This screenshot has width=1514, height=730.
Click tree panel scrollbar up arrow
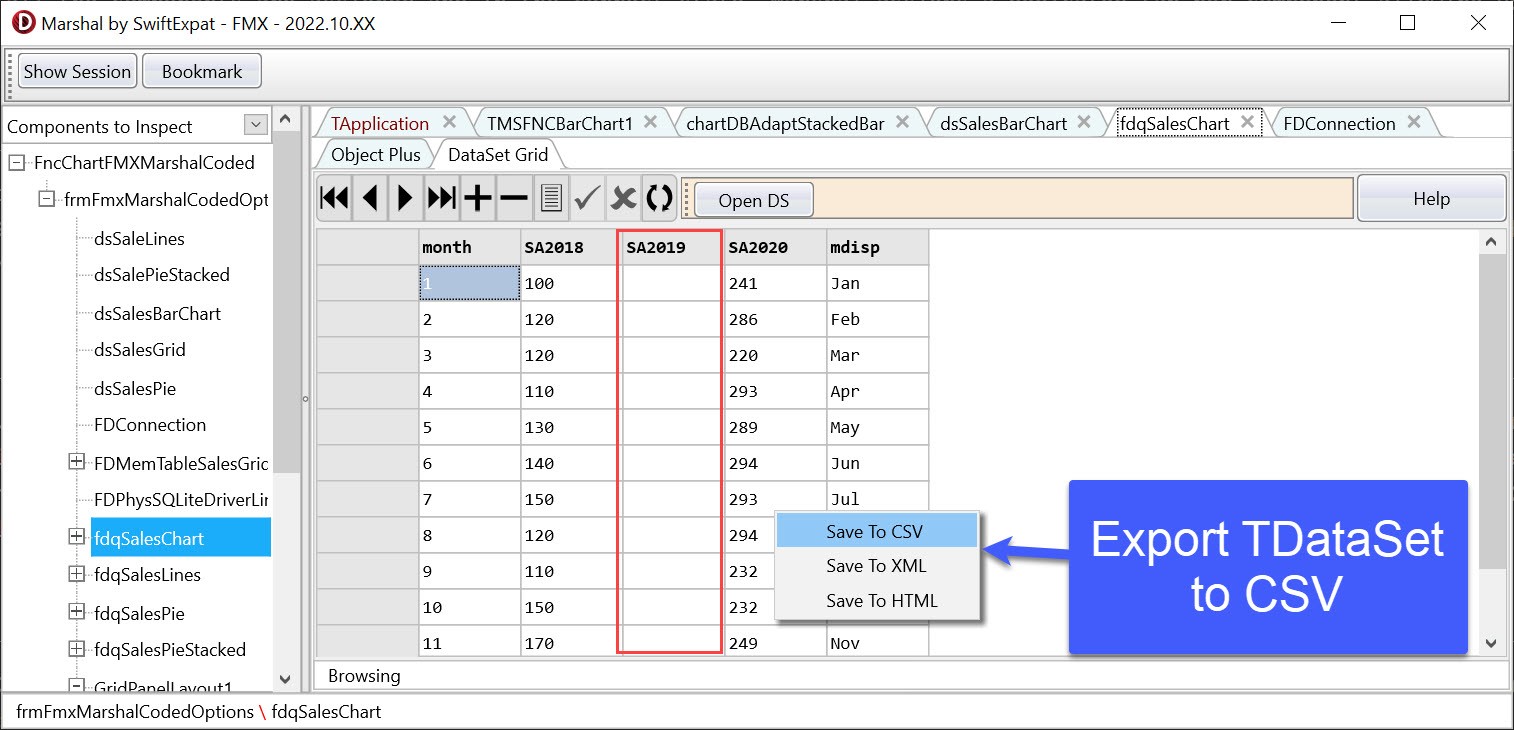pos(286,120)
